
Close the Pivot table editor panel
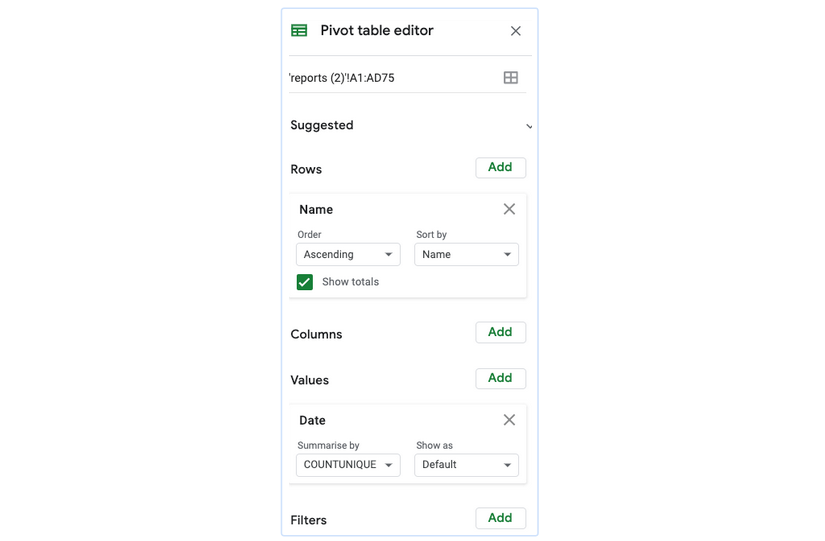click(515, 31)
